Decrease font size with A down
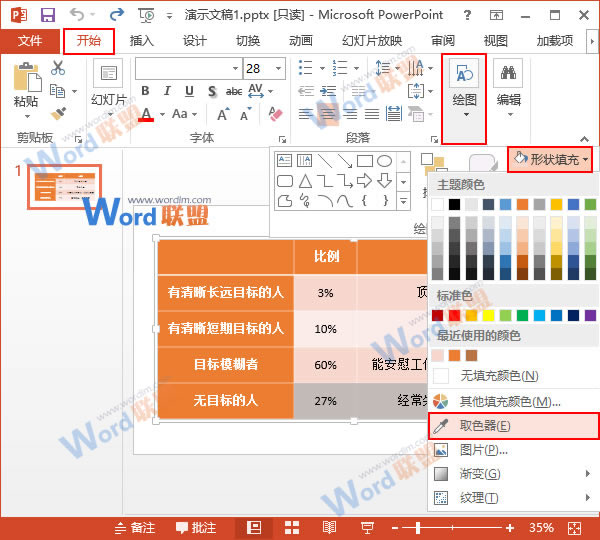The image size is (600, 540). [x=245, y=114]
